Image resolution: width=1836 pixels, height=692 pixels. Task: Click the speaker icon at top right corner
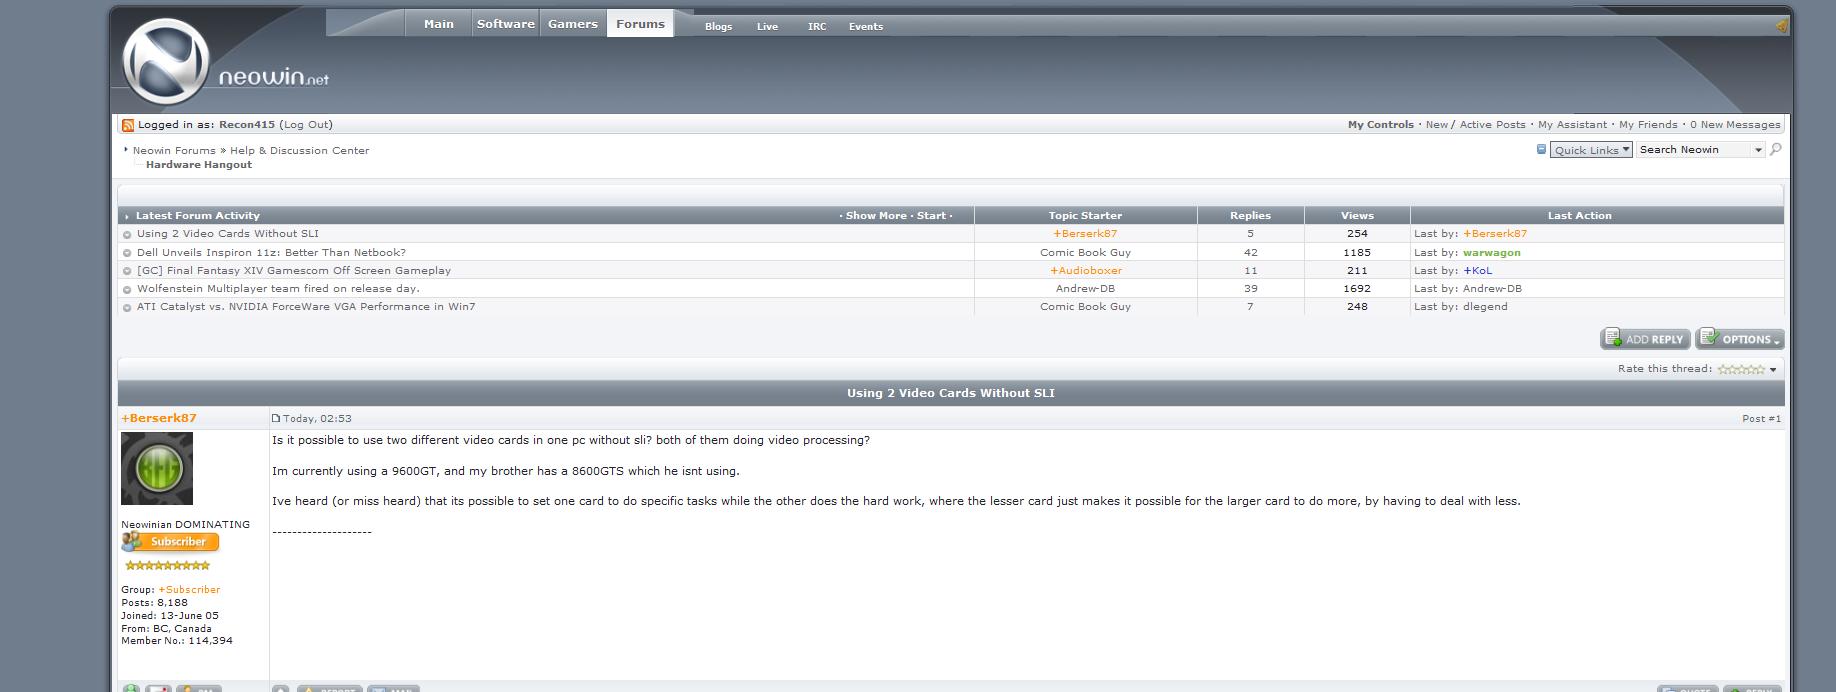point(1781,26)
